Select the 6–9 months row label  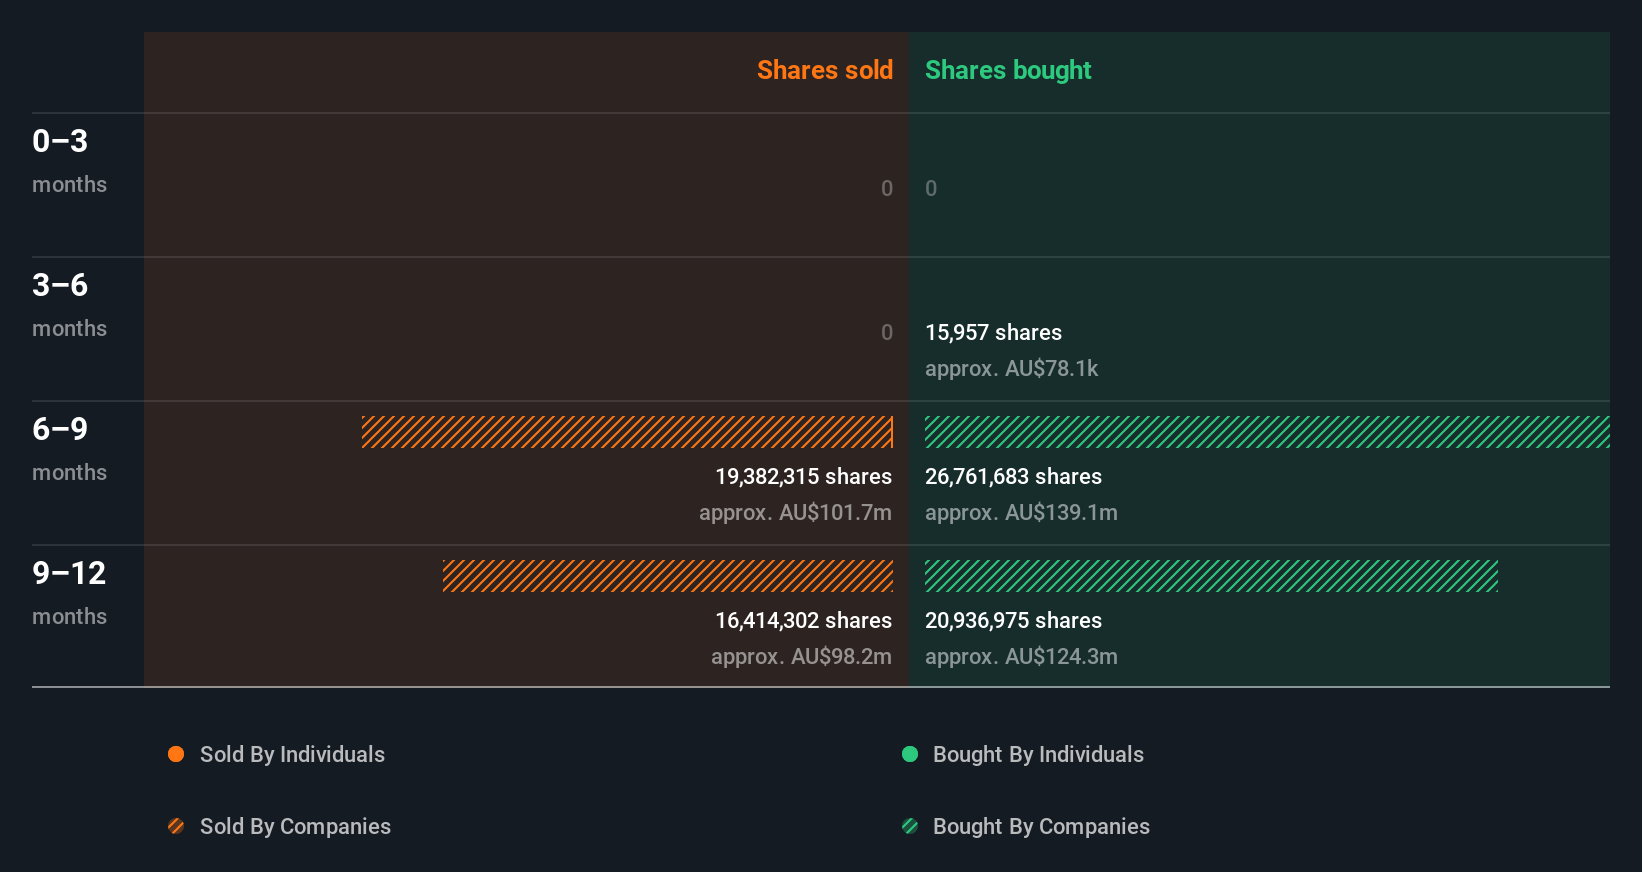(69, 449)
